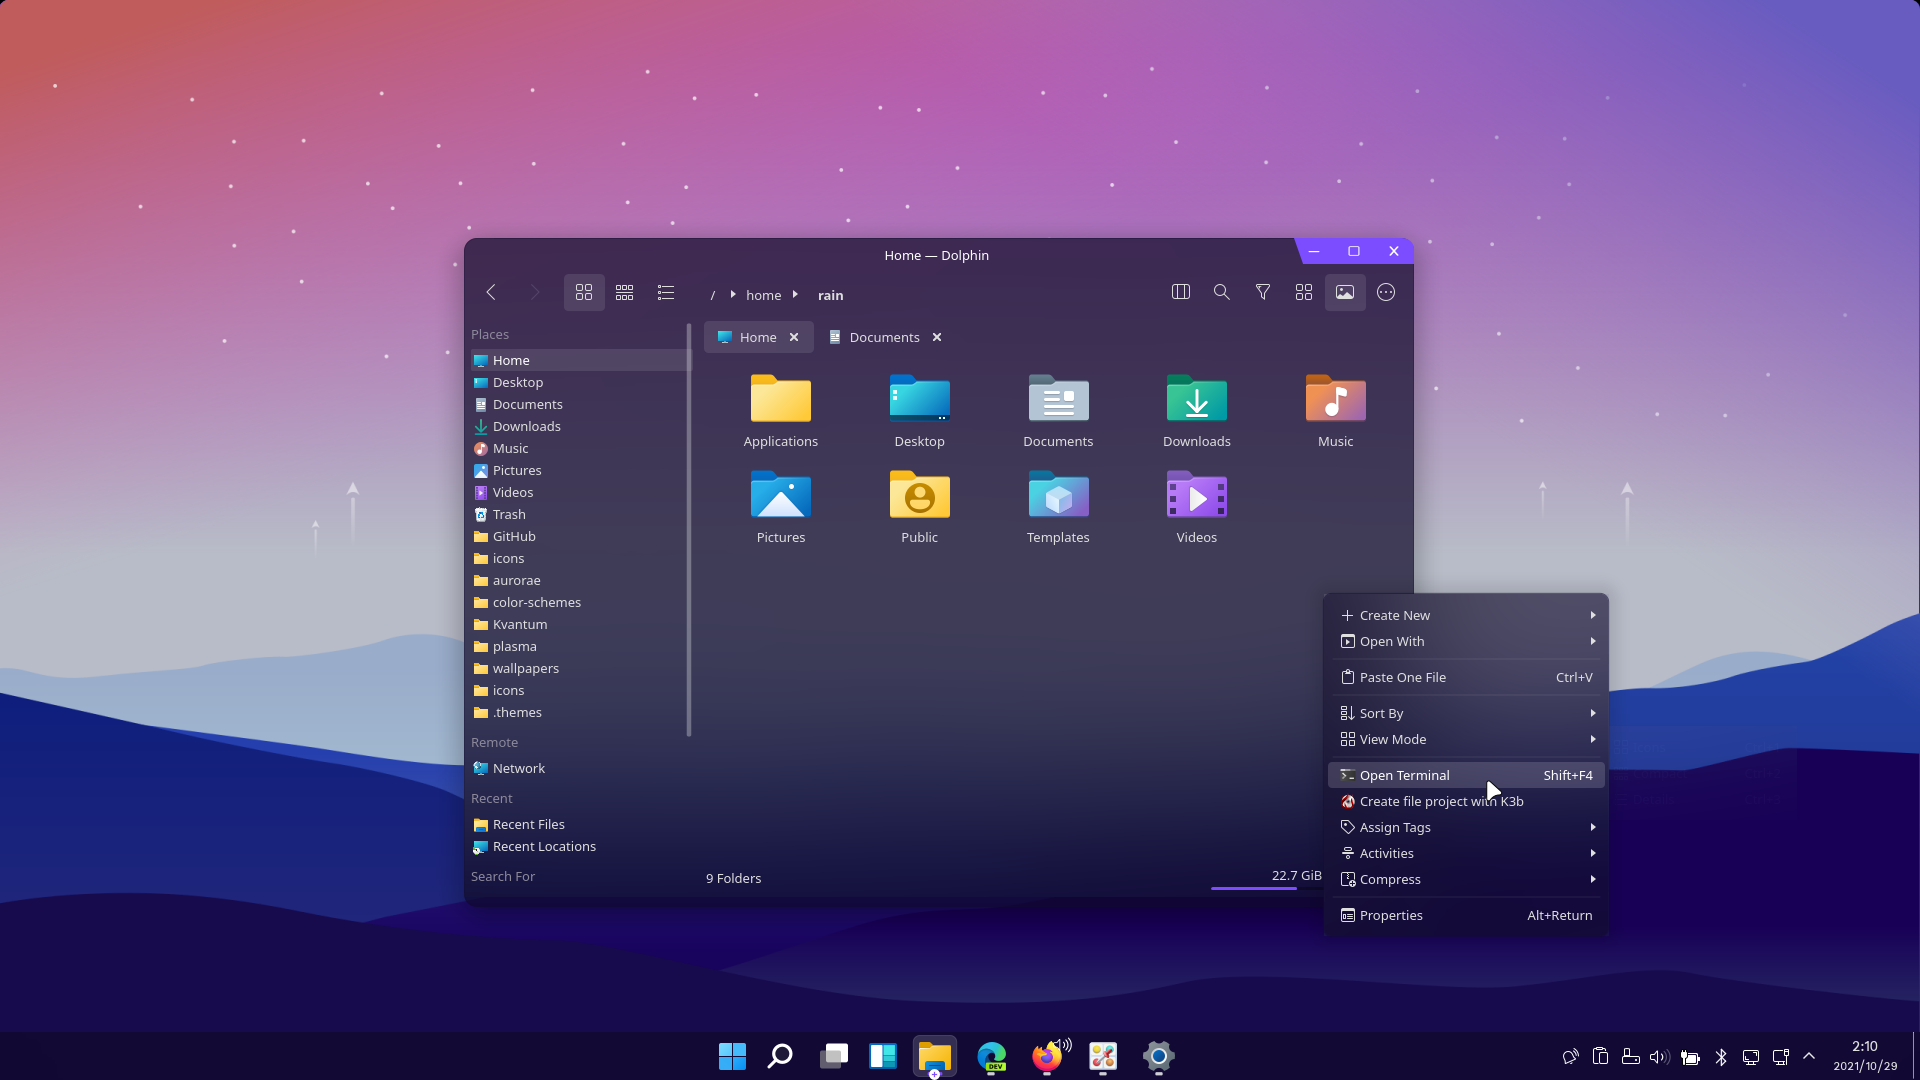Click the Places panel scrollbar
Image resolution: width=1920 pixels, height=1080 pixels.
click(689, 530)
